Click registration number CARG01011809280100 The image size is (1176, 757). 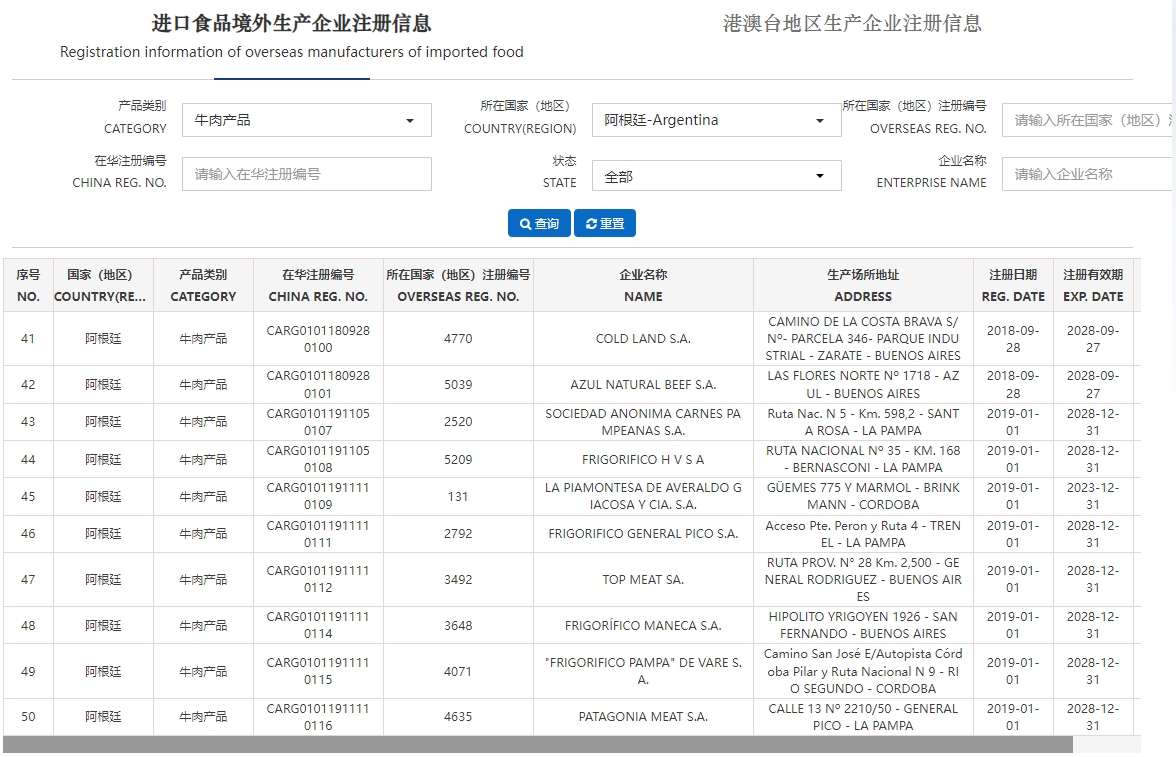318,338
